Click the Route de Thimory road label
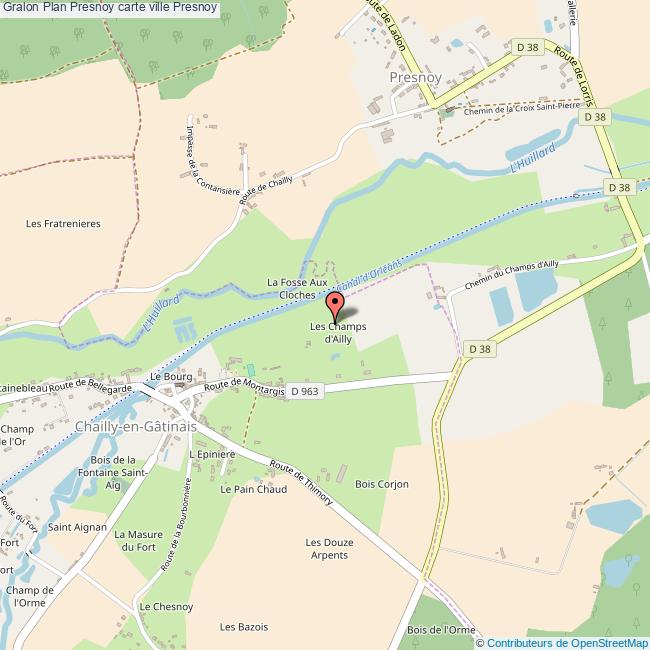 click(x=301, y=482)
